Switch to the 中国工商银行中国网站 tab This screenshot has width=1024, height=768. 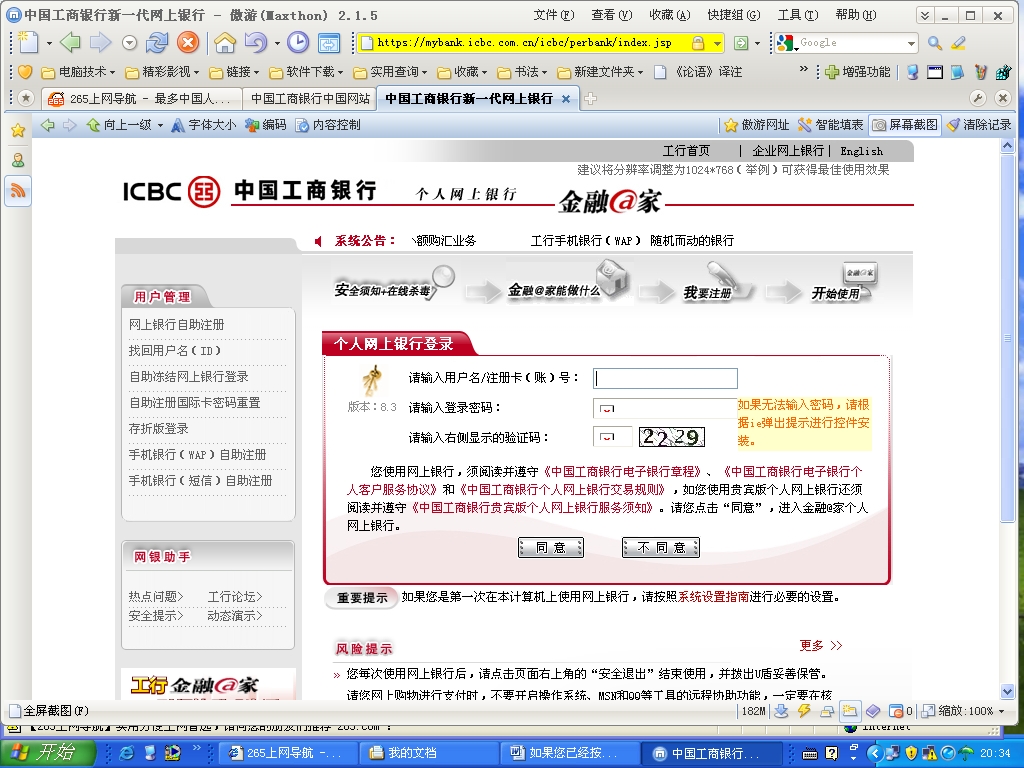[310, 99]
